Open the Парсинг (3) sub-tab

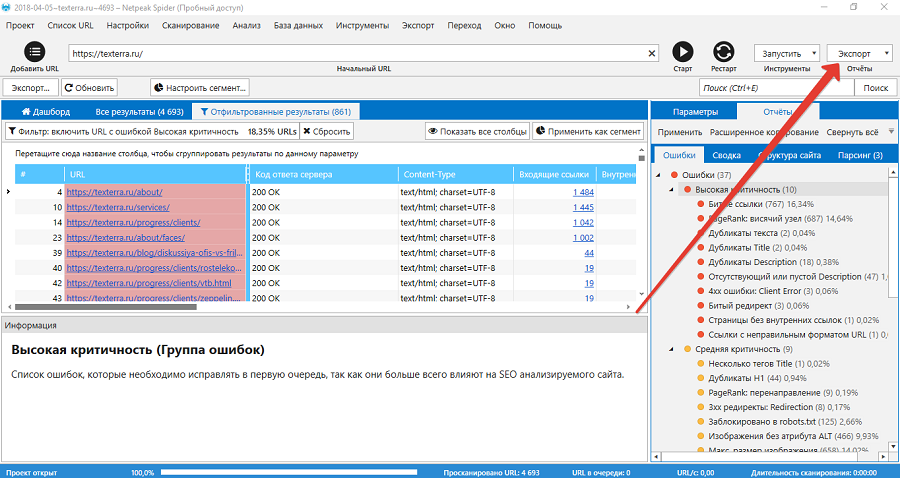pyautogui.click(x=860, y=155)
